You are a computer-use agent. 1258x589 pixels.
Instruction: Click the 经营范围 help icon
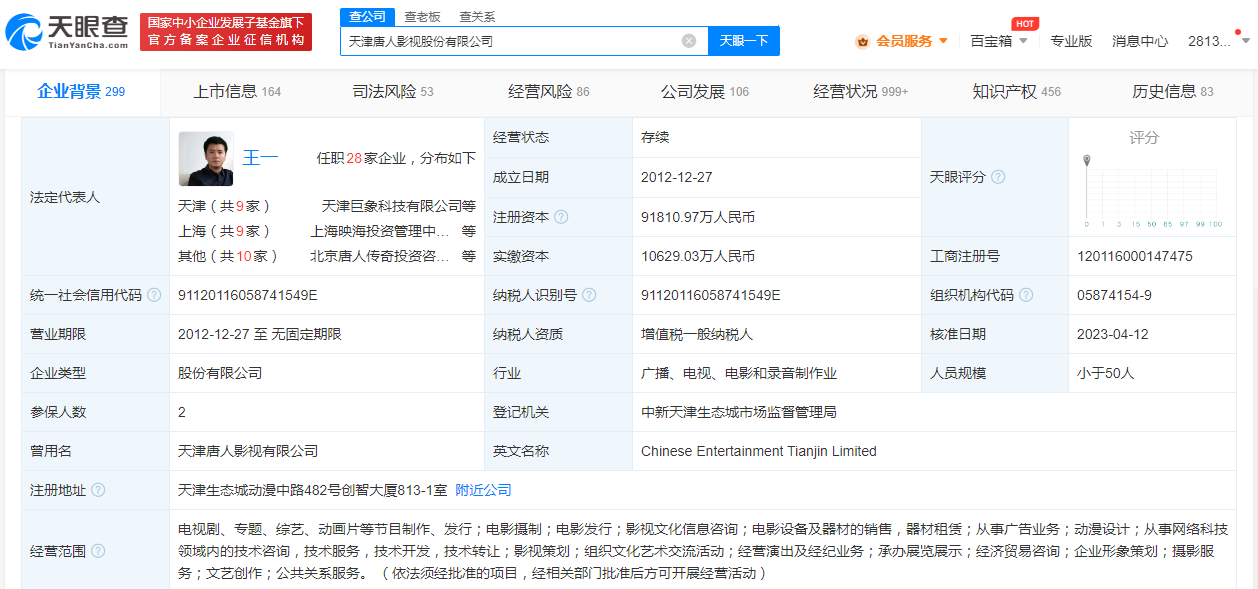coord(98,551)
